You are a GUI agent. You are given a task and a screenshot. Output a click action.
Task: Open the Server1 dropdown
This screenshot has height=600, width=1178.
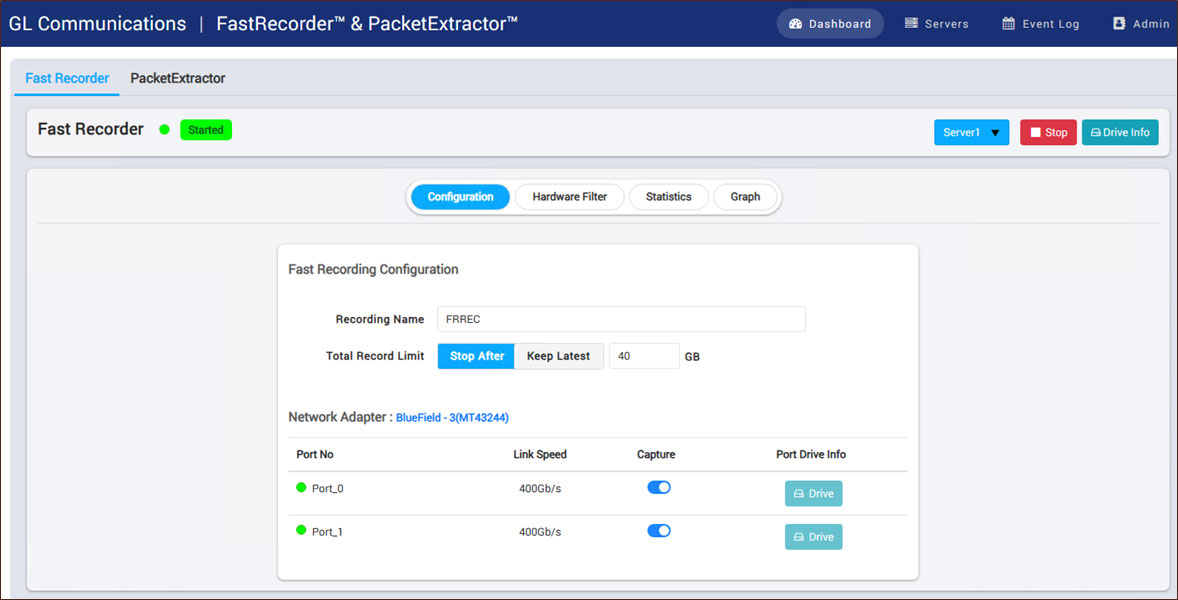coord(971,132)
